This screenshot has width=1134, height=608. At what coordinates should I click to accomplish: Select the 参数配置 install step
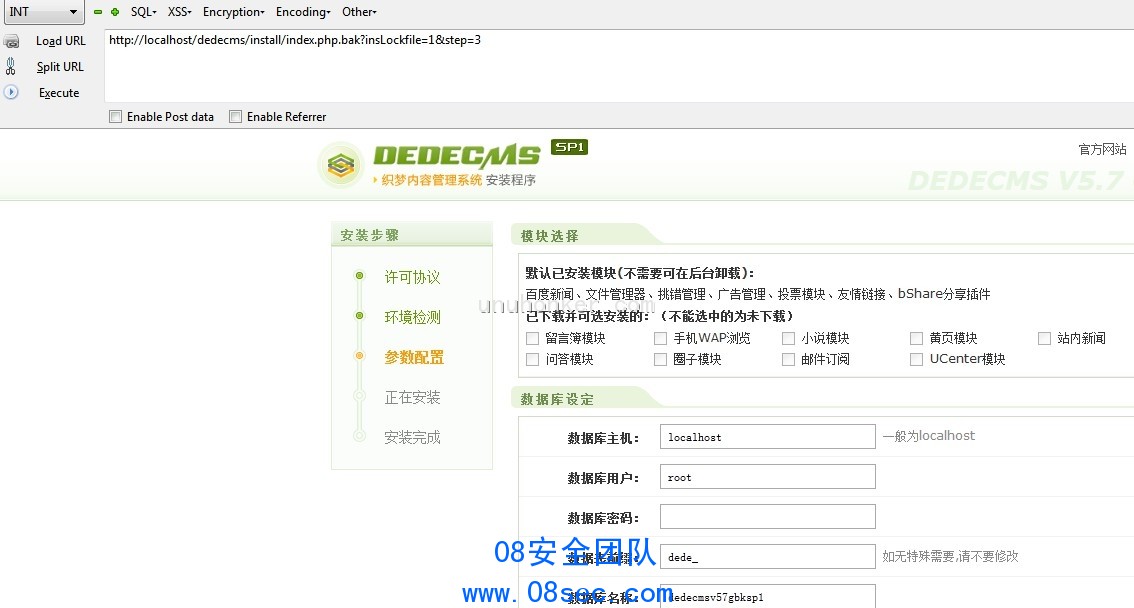pyautogui.click(x=414, y=357)
